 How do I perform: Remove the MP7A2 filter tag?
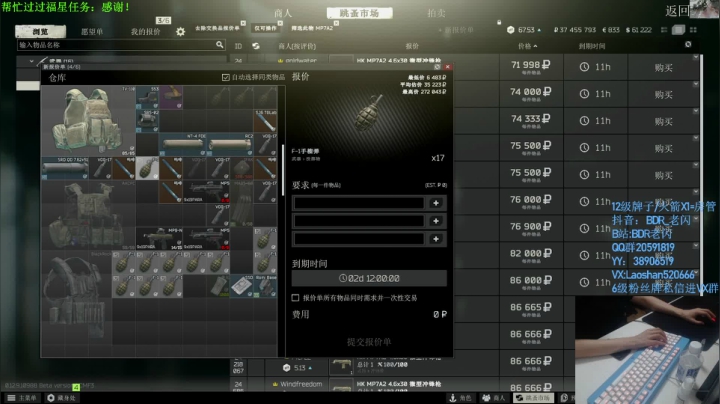pos(336,23)
